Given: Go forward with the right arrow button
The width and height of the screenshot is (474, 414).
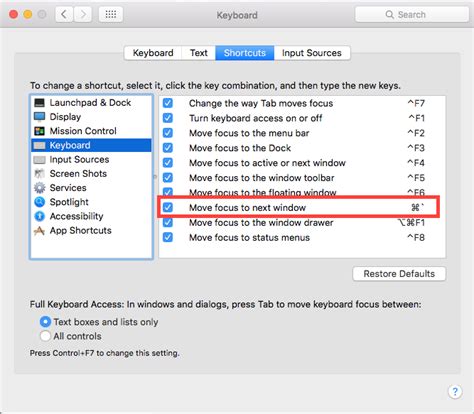Looking at the screenshot, I should [x=83, y=15].
